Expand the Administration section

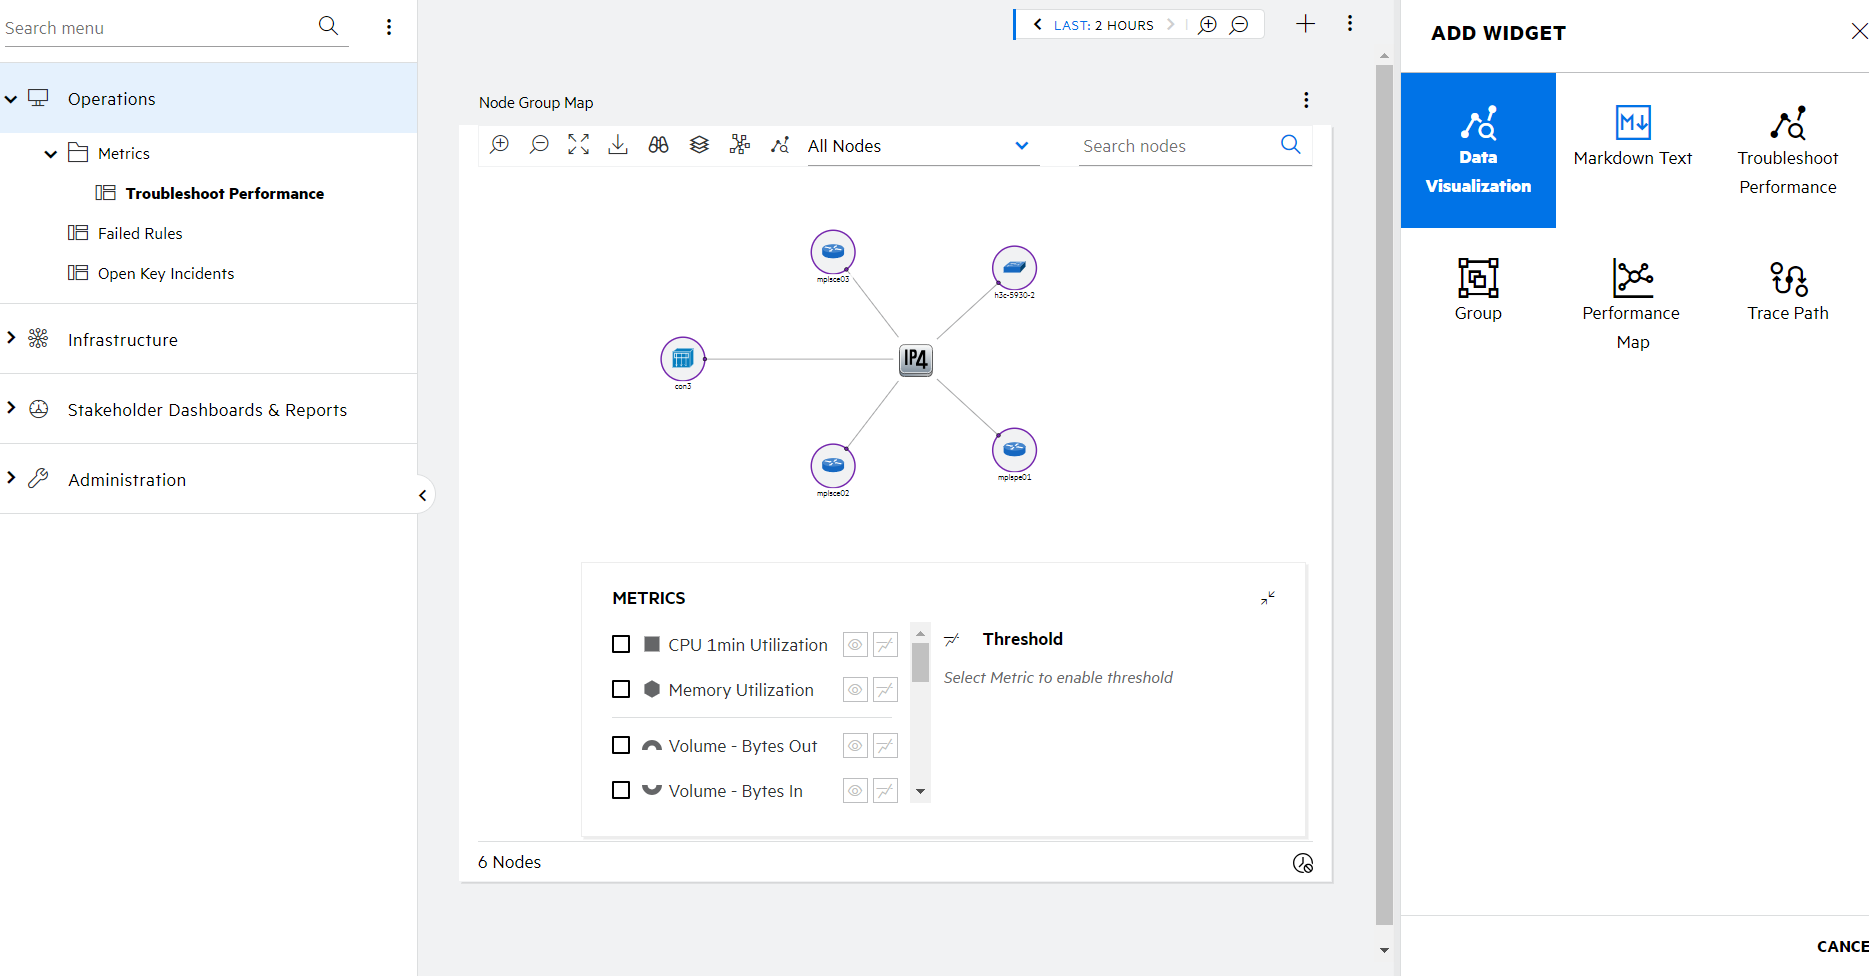(x=11, y=478)
